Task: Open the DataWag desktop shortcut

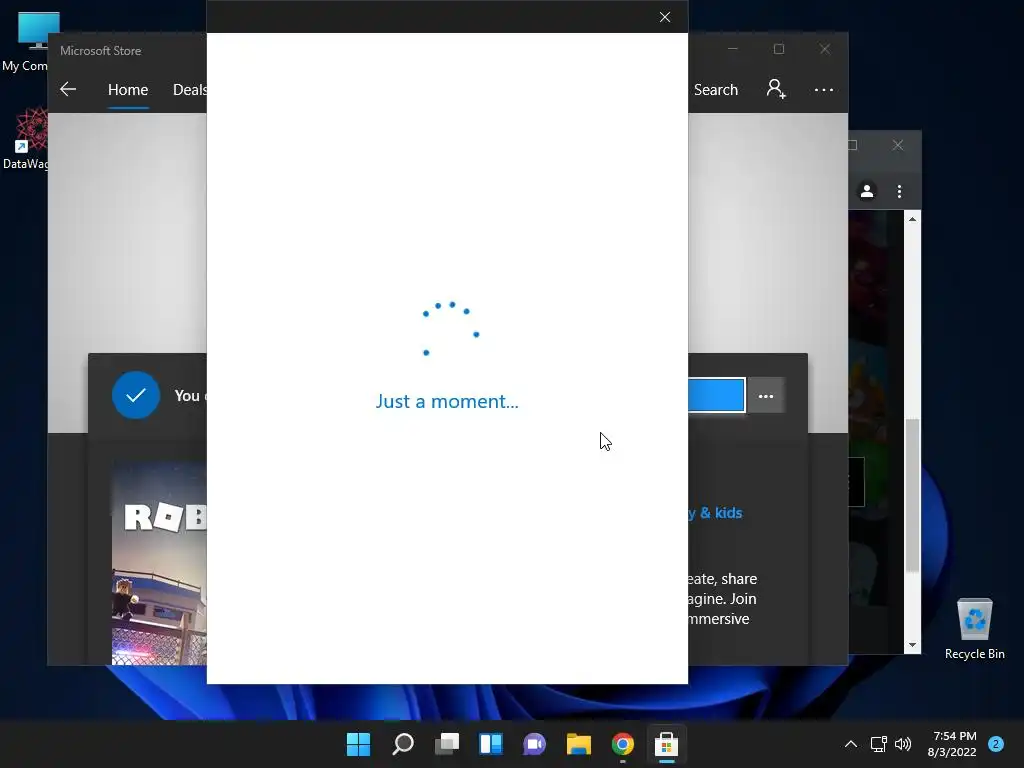Action: point(26,138)
